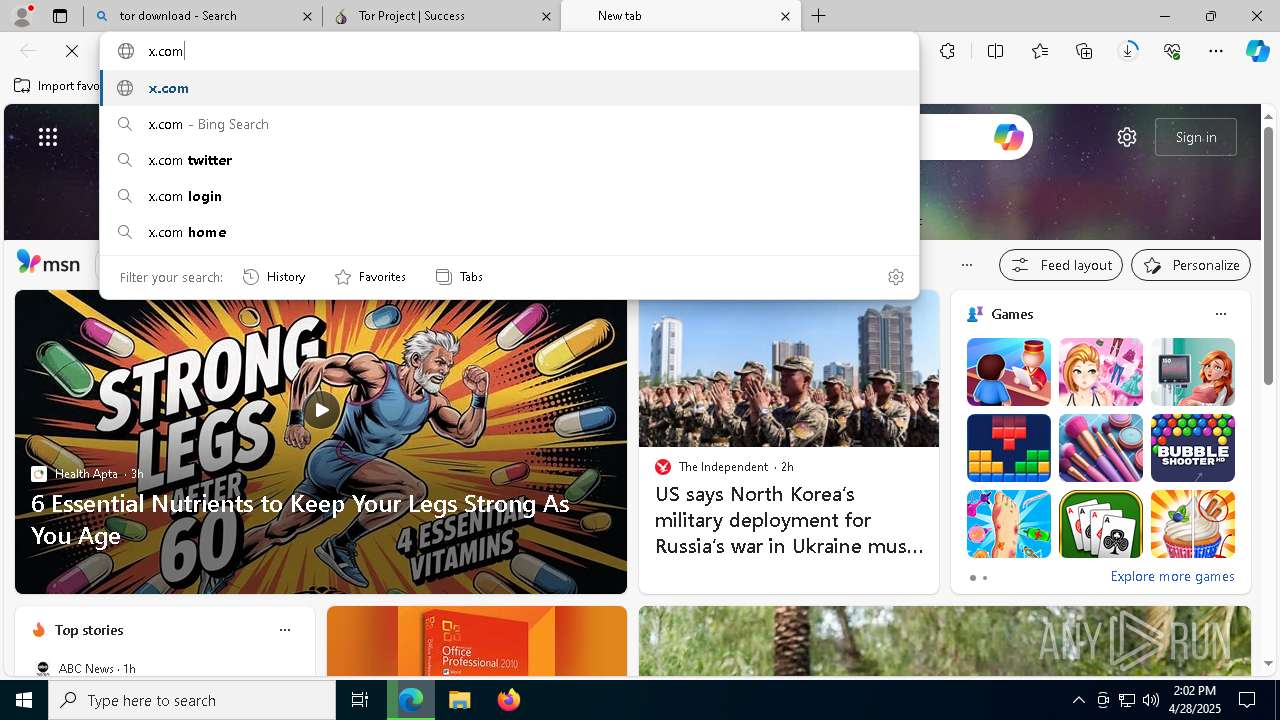Viewport: 1280px width, 720px height.
Task: Filter search by Favorites
Action: (x=370, y=277)
